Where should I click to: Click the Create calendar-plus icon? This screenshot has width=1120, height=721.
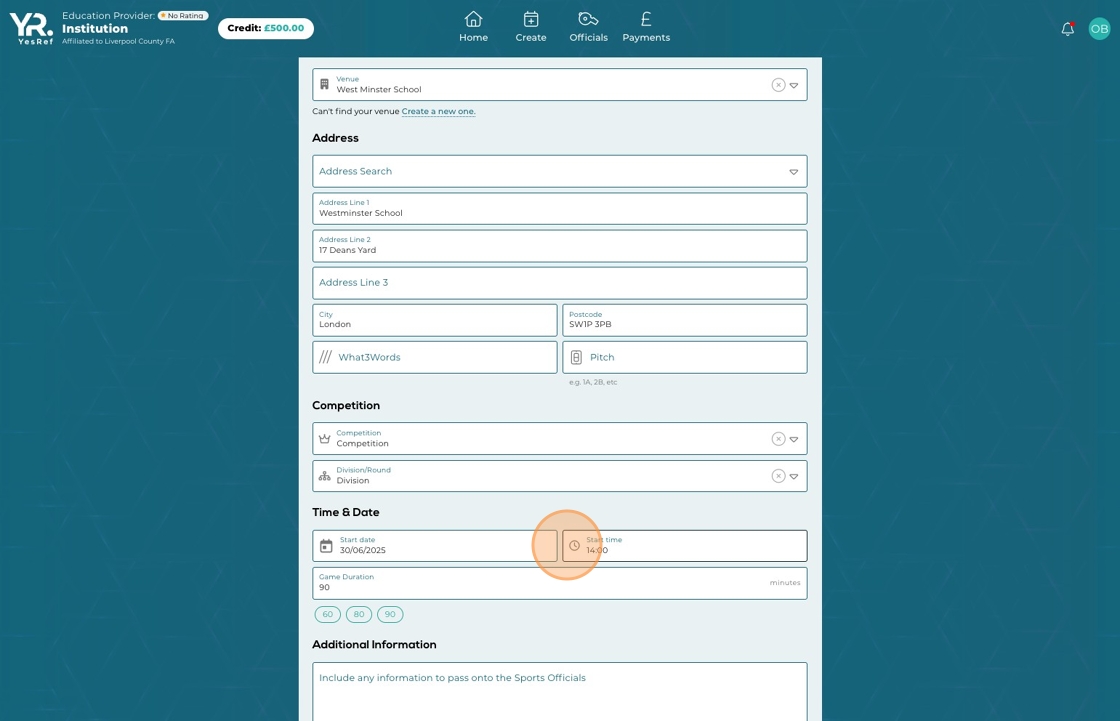531,19
